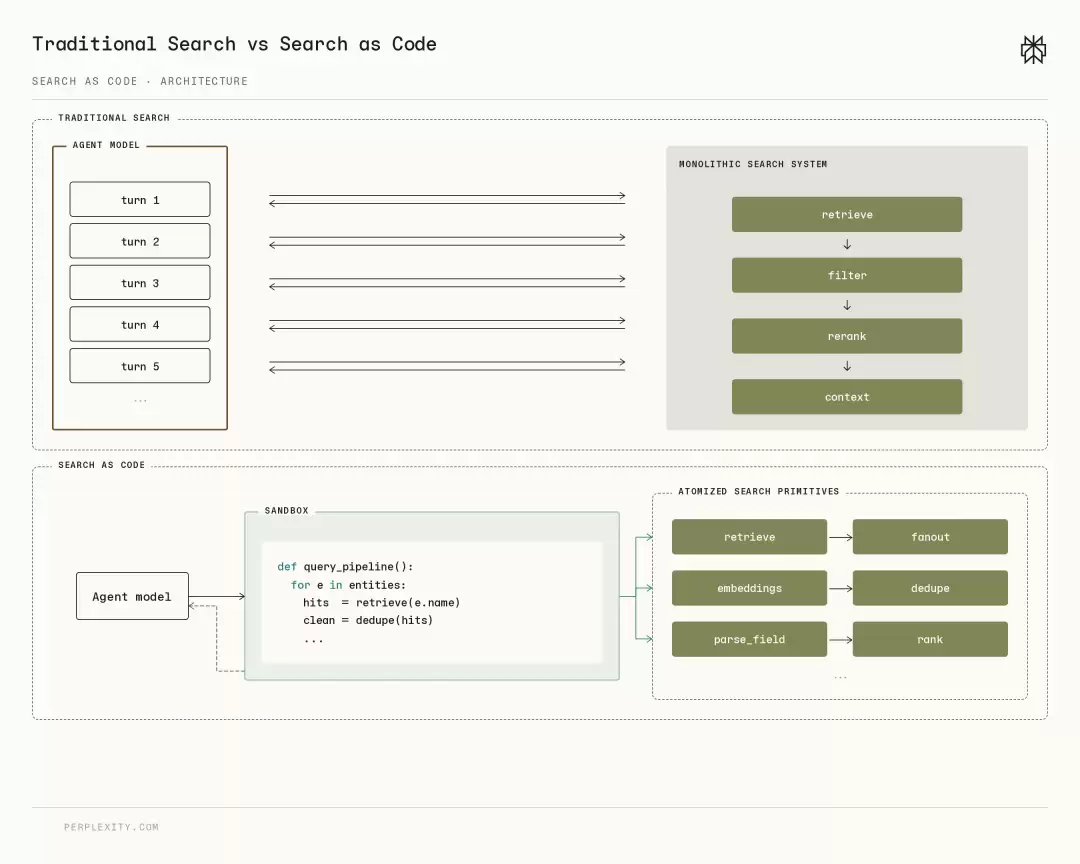Select the filter block
The width and height of the screenshot is (1080, 864).
click(847, 275)
